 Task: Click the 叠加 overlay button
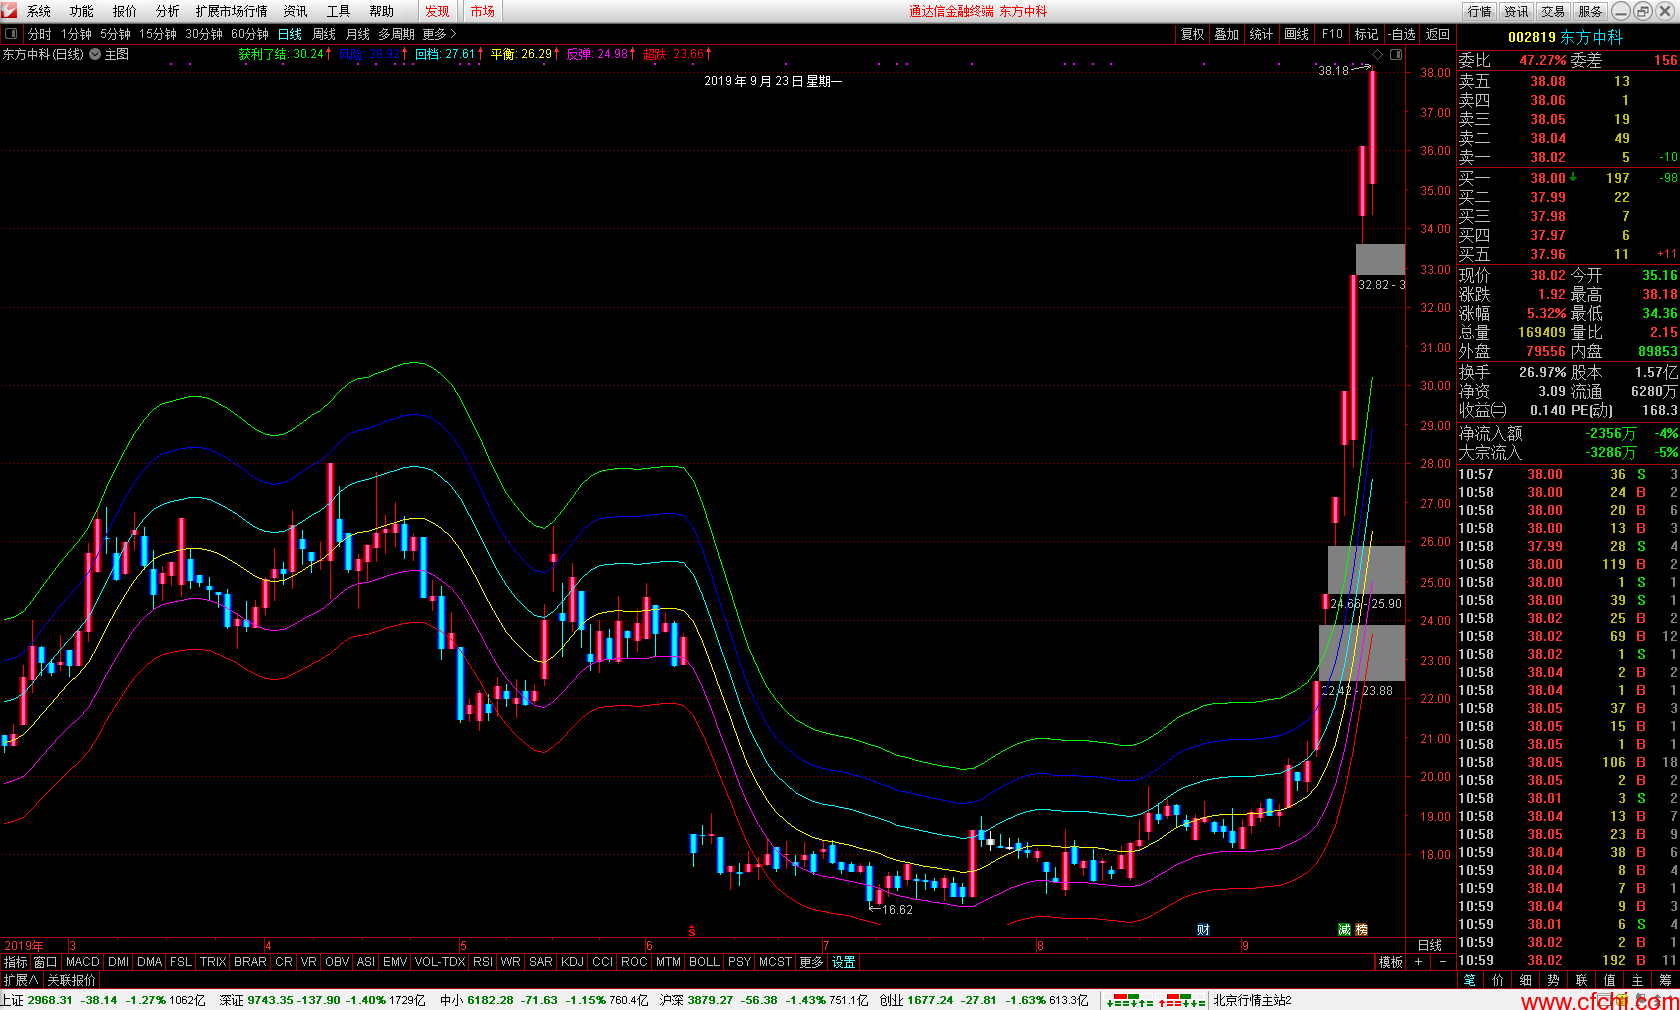coord(1227,34)
